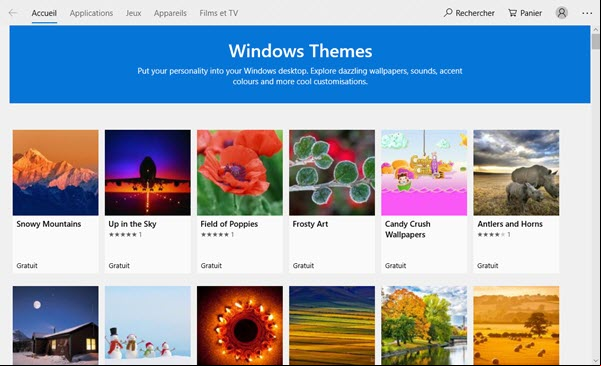Switch to the Accueil tab
This screenshot has height=366, width=601.
[44, 13]
